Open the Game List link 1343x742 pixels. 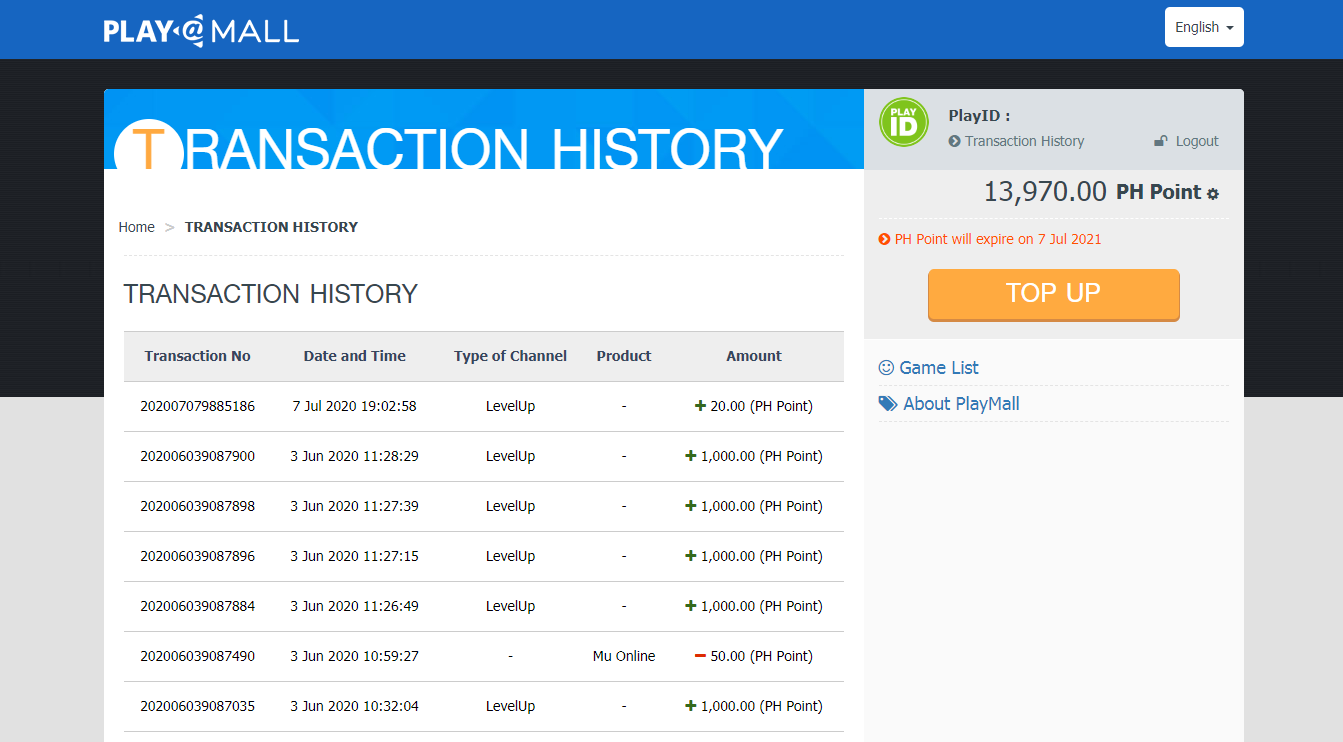pos(939,368)
